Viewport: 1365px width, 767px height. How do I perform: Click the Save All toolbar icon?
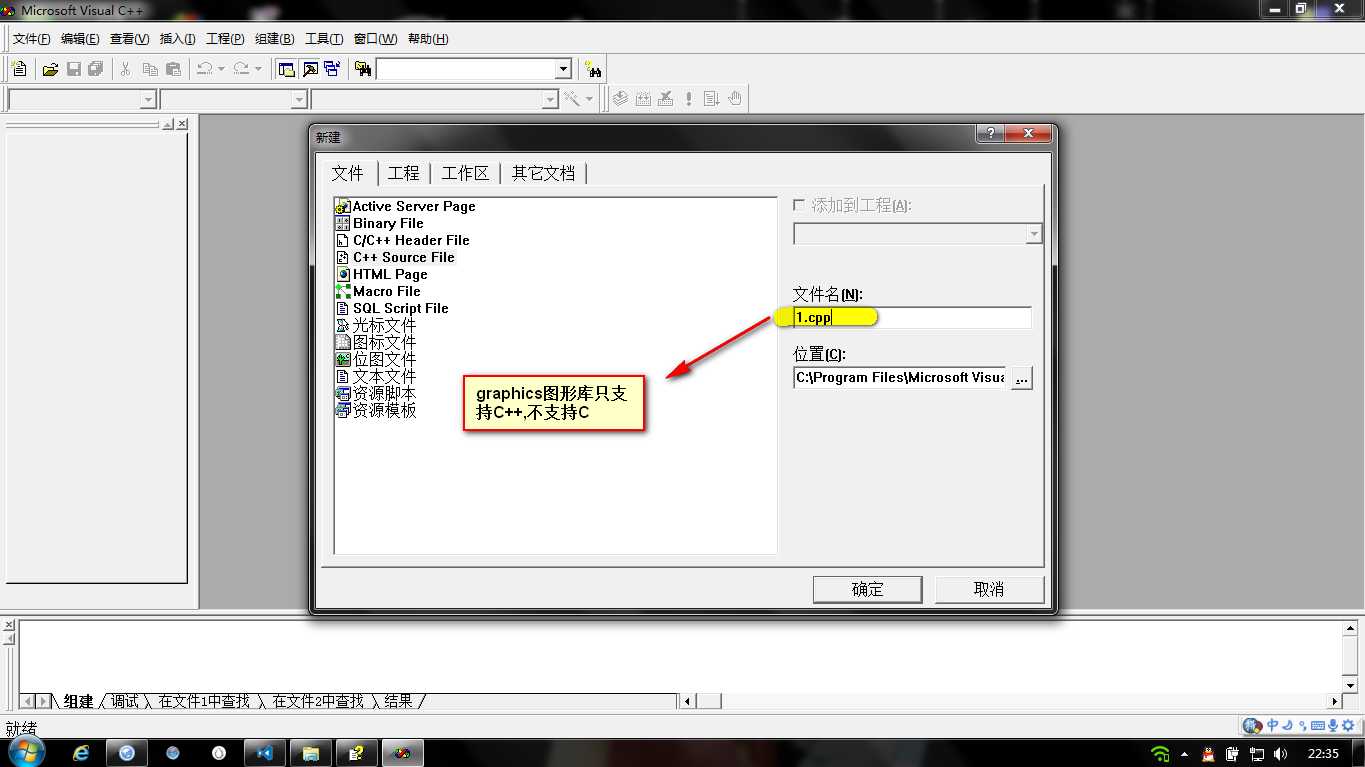click(96, 69)
